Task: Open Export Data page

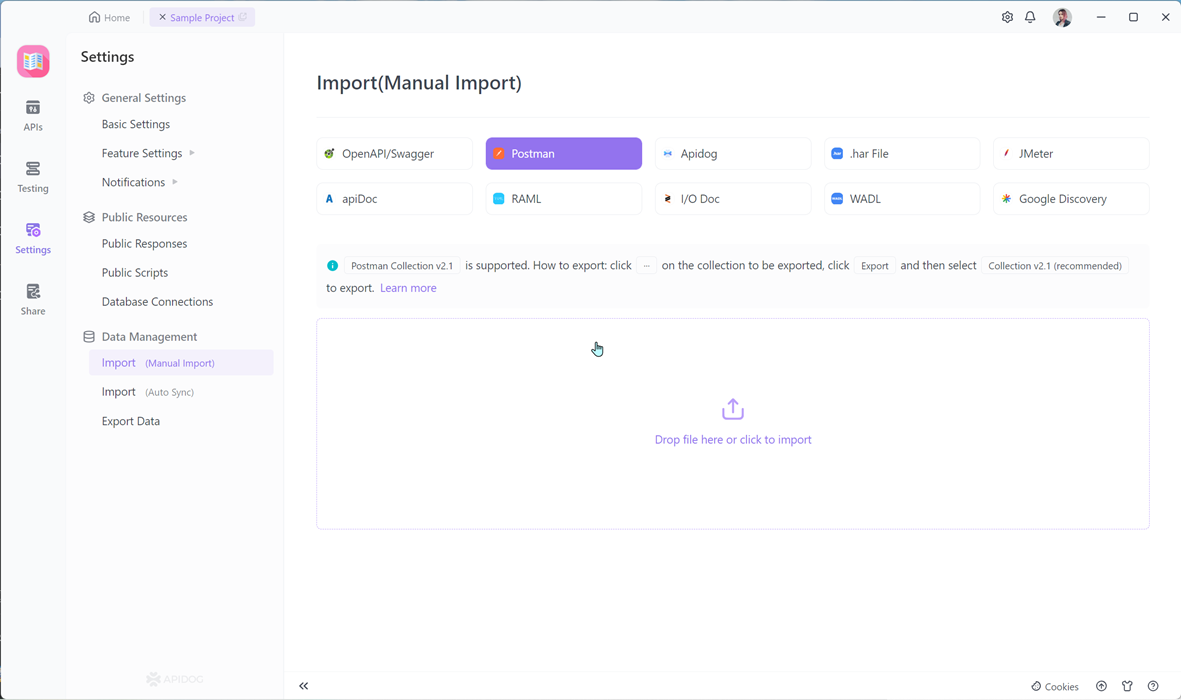Action: [131, 421]
